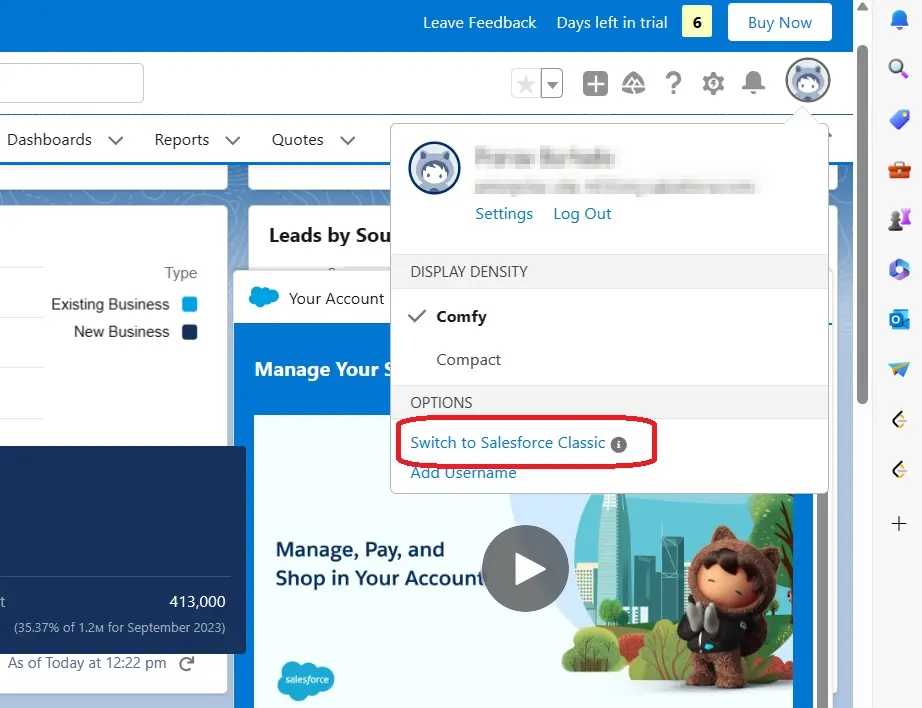The width and height of the screenshot is (922, 708).
Task: Open the Quotes tab
Action: point(298,139)
